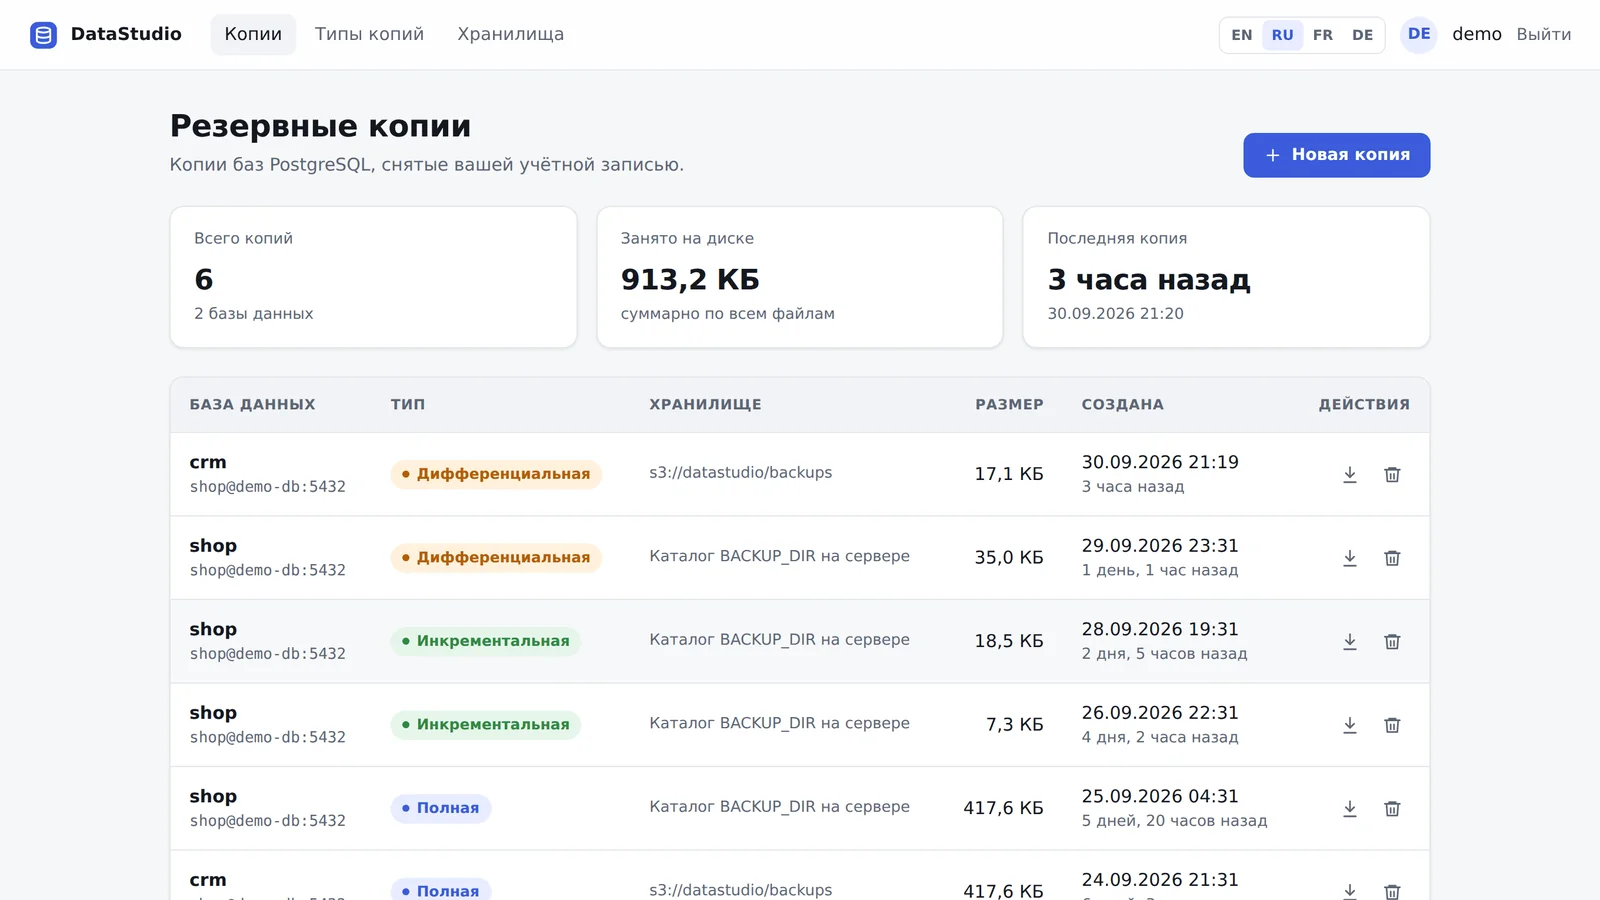1600x900 pixels.
Task: Delete the shop backup from 26.09.2026 22:31
Action: tap(1392, 725)
